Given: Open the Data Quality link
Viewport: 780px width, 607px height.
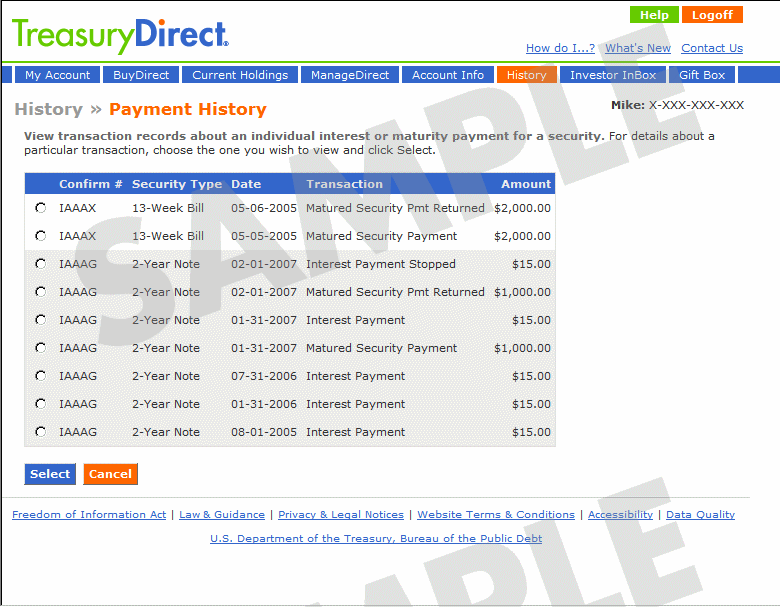Looking at the screenshot, I should (700, 514).
